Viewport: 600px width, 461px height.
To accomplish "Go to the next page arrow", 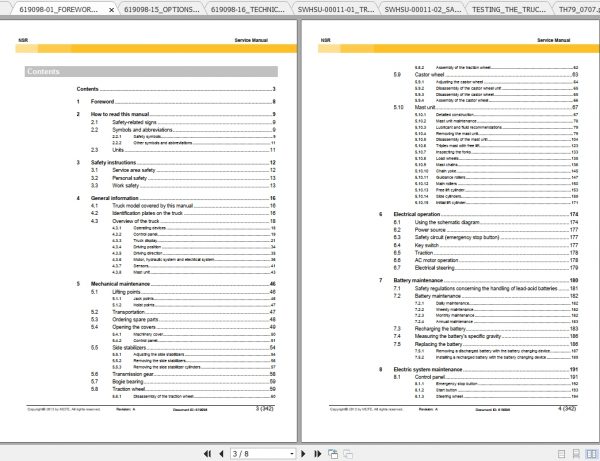I will coord(303,454).
